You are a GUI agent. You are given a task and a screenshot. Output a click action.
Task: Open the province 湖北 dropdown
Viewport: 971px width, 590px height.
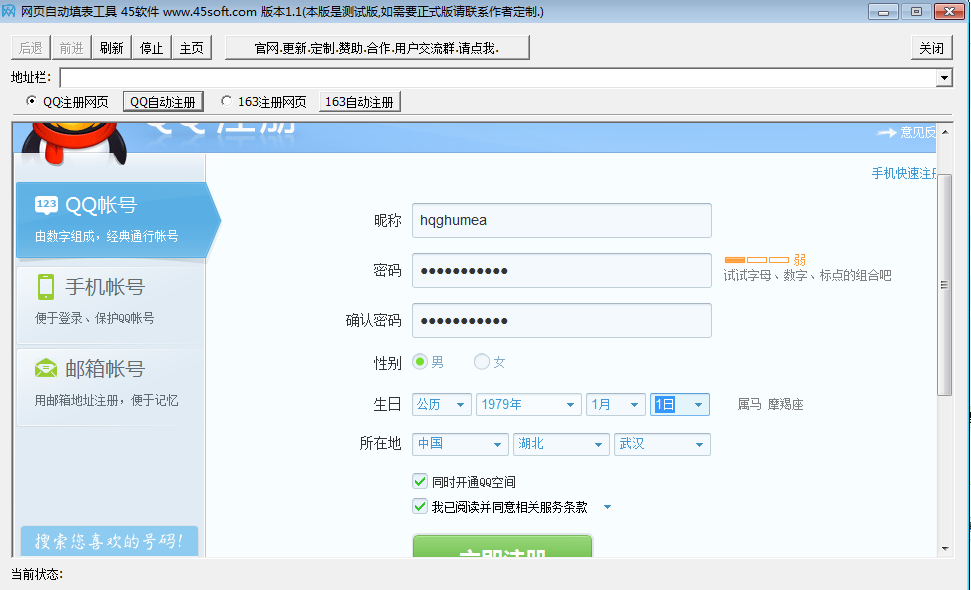click(x=559, y=444)
